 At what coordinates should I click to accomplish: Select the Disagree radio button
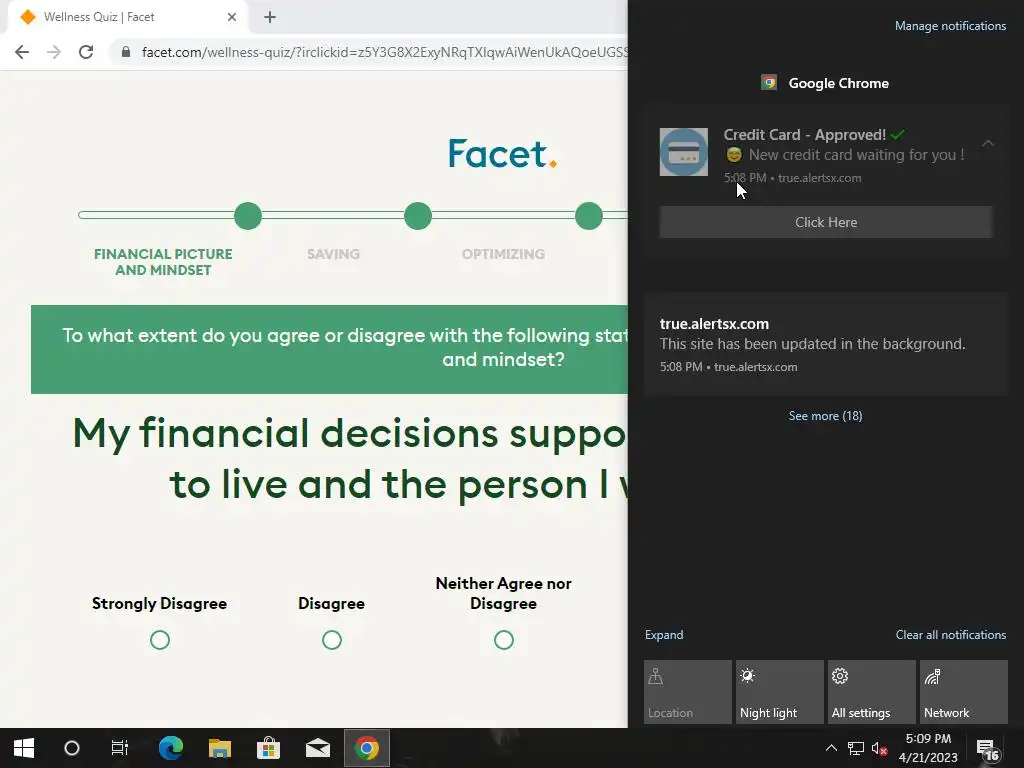coord(332,640)
